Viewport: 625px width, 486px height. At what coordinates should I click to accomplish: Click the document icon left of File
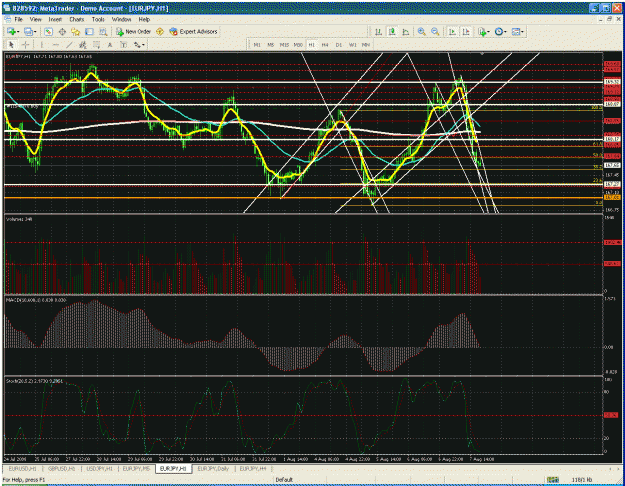[x=7, y=19]
